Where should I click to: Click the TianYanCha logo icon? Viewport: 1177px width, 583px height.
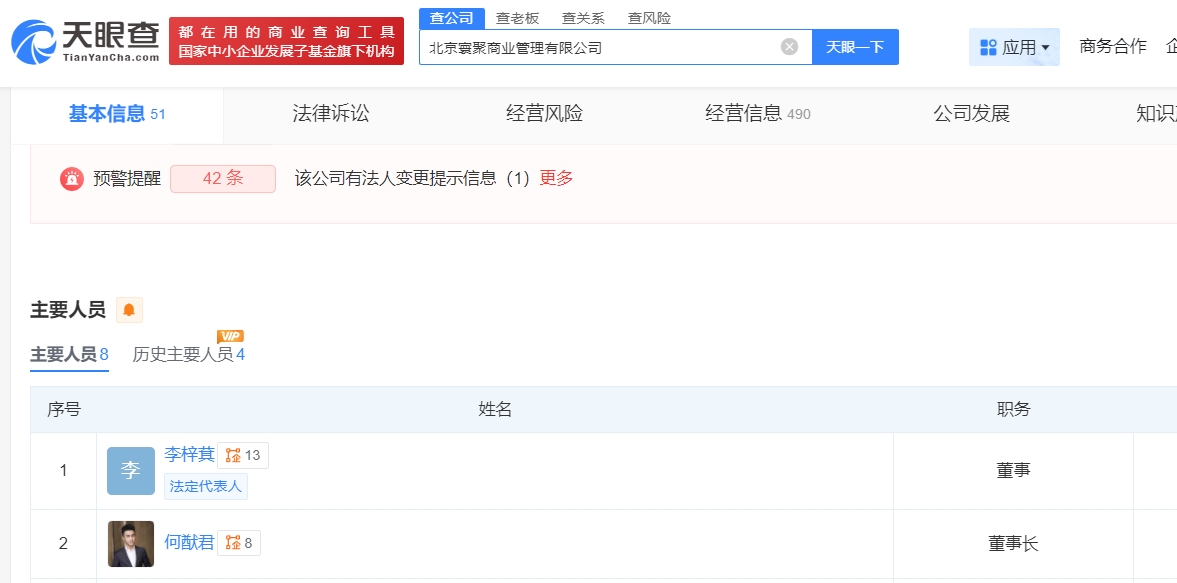click(x=33, y=41)
